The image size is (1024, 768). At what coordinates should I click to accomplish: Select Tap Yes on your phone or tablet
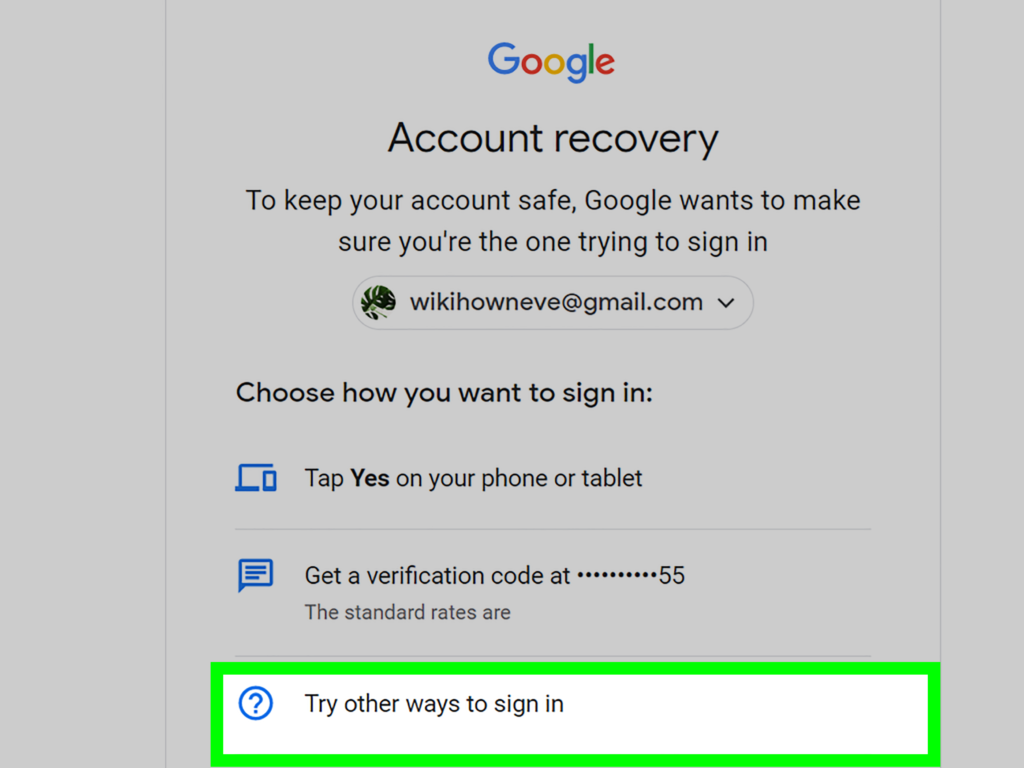pos(552,478)
